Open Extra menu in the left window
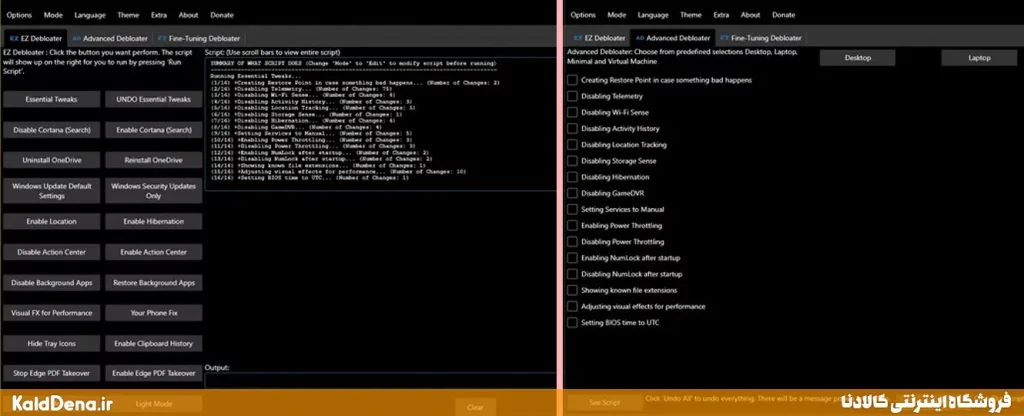1024x416 pixels. (x=159, y=15)
